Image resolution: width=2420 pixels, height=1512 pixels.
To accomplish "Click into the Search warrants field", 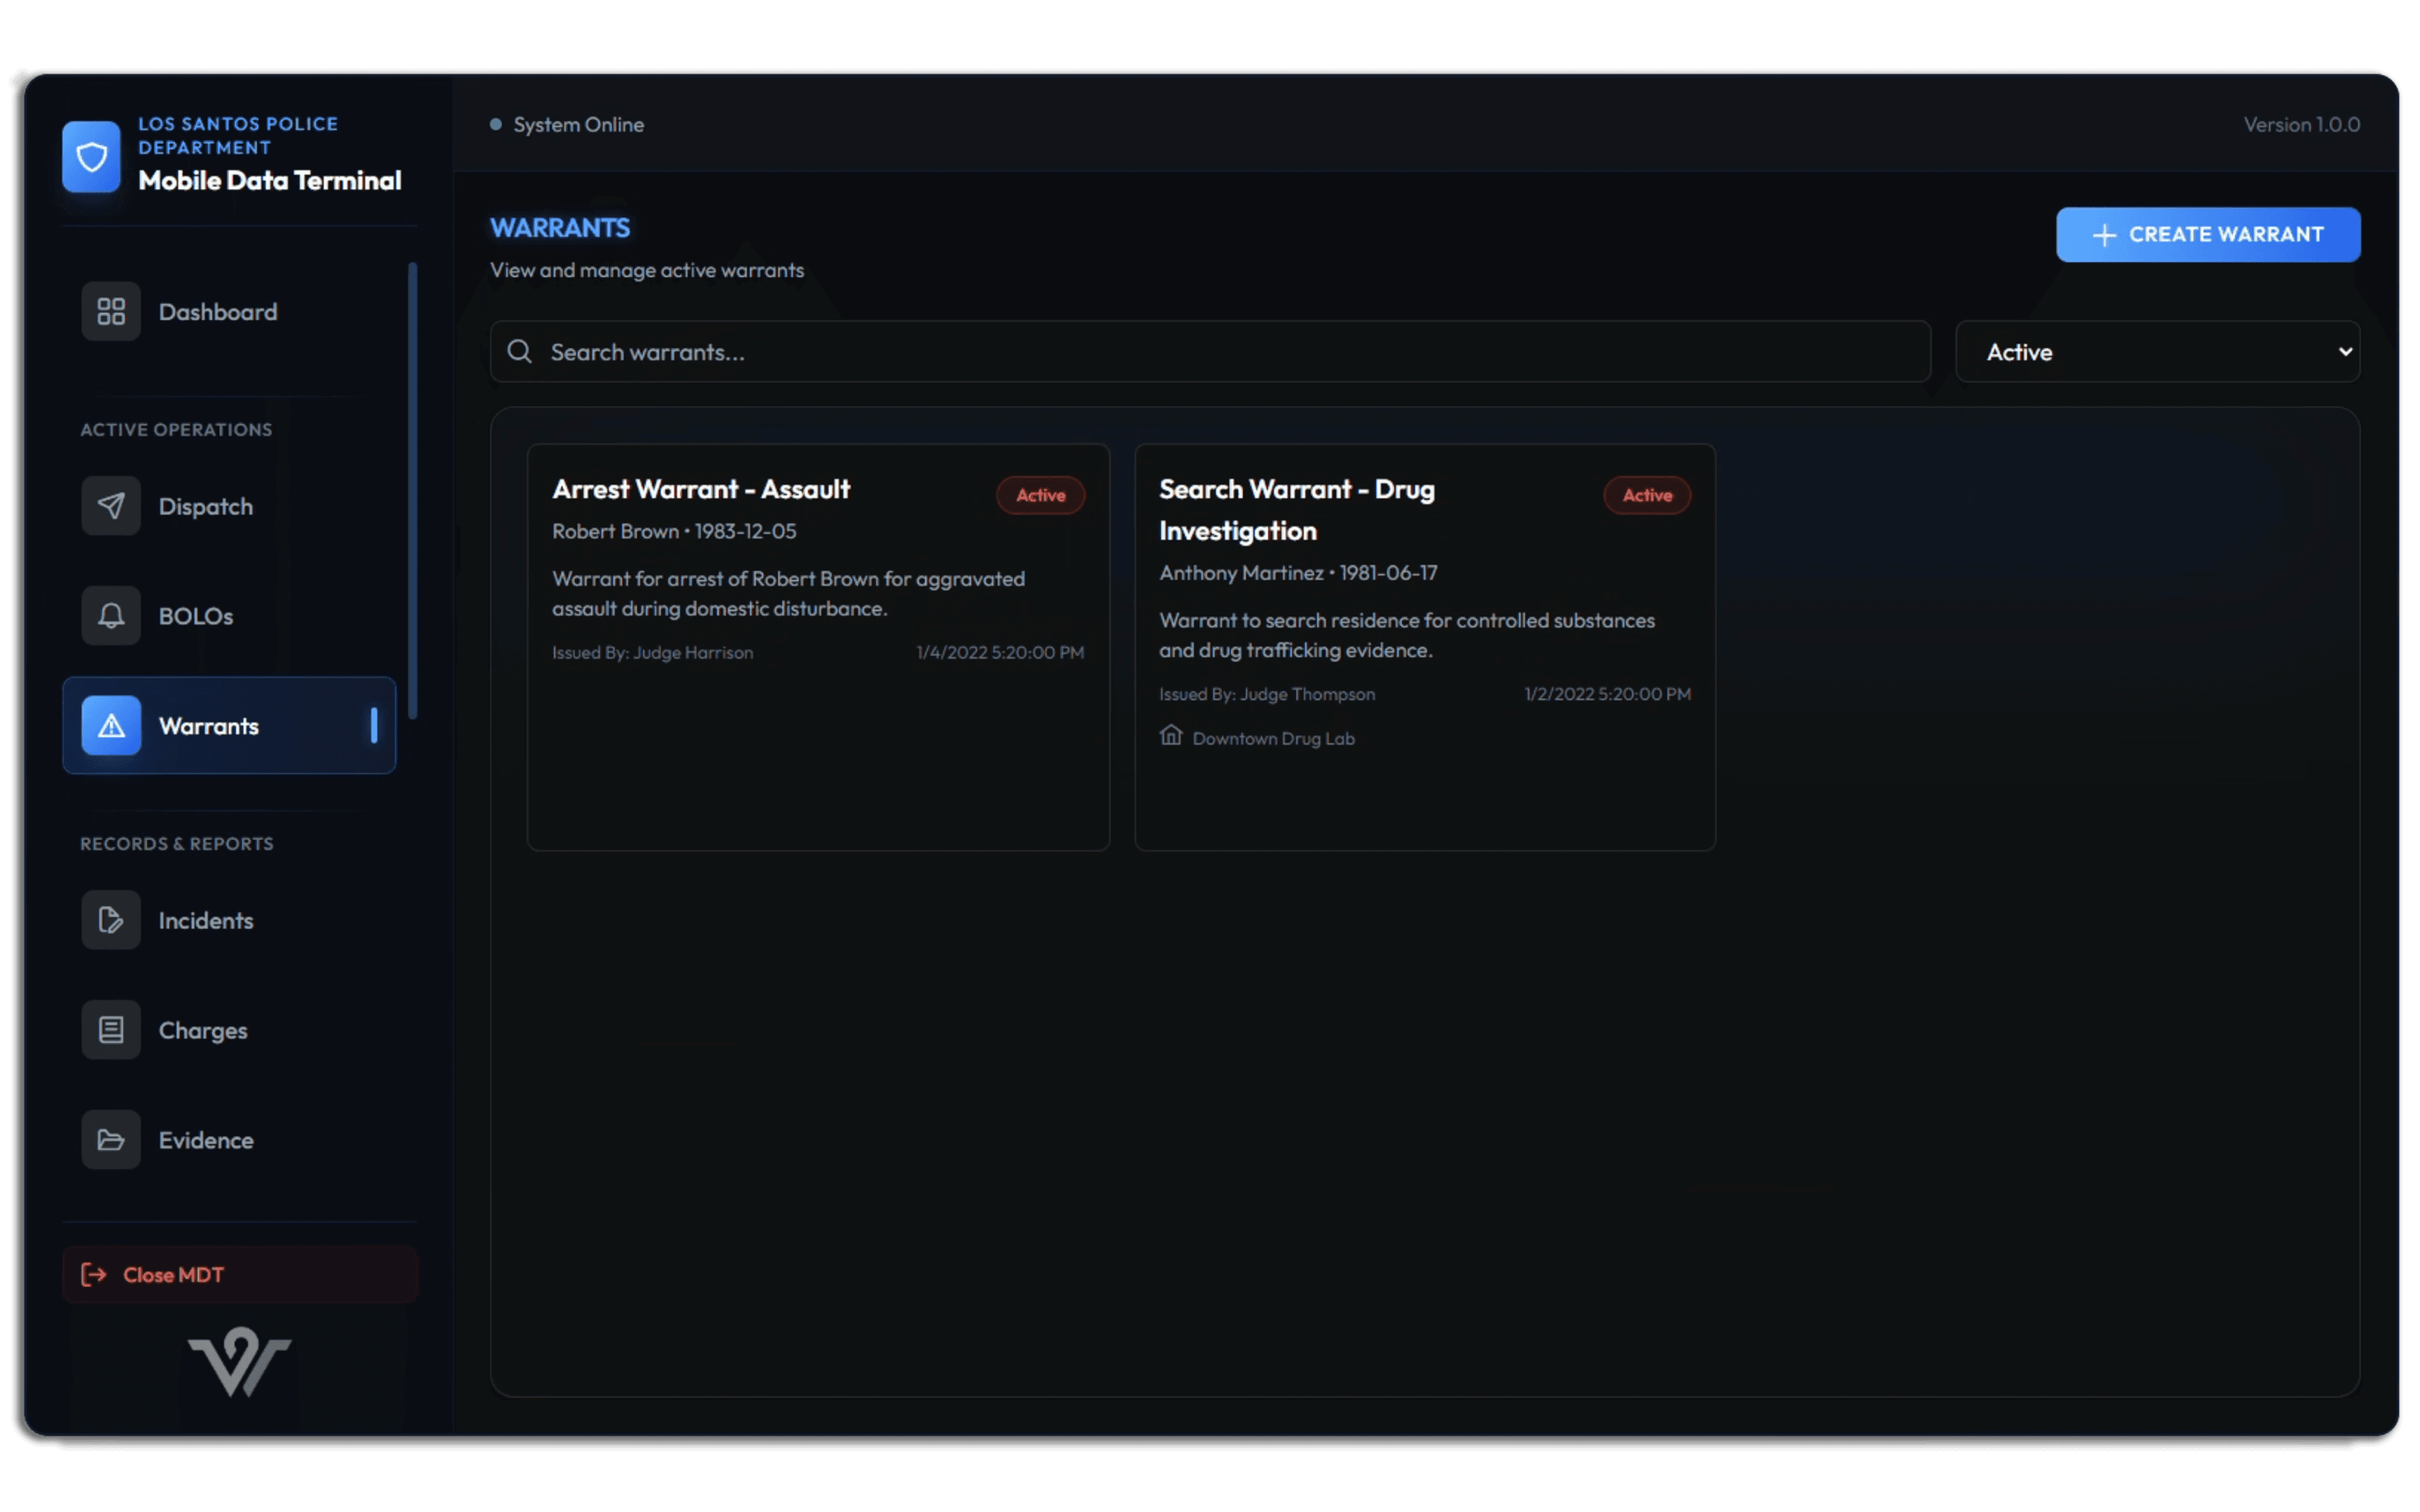I will pos(1210,351).
